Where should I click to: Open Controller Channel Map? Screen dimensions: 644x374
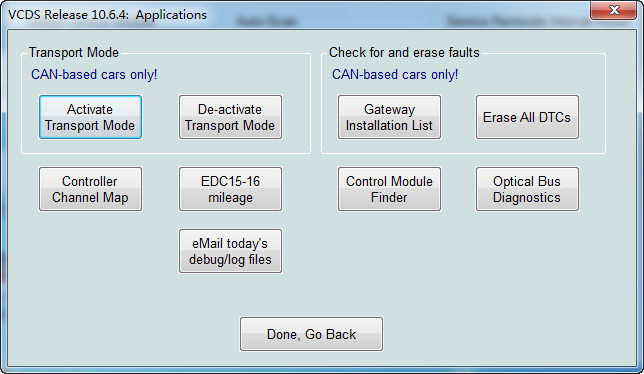point(90,189)
